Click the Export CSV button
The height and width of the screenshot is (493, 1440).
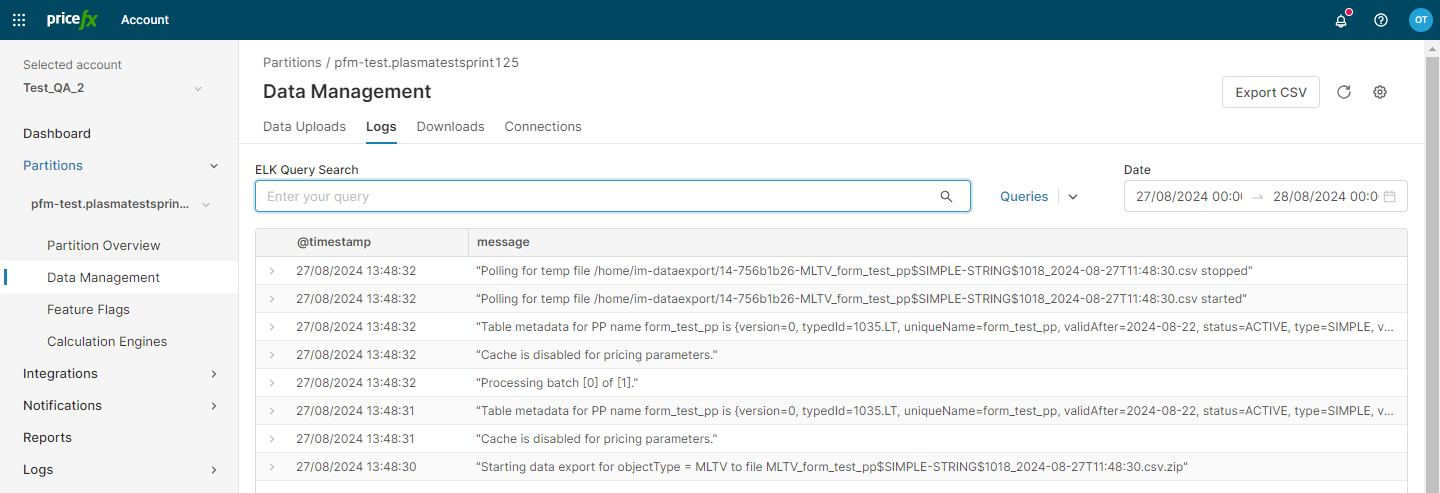(x=1270, y=92)
